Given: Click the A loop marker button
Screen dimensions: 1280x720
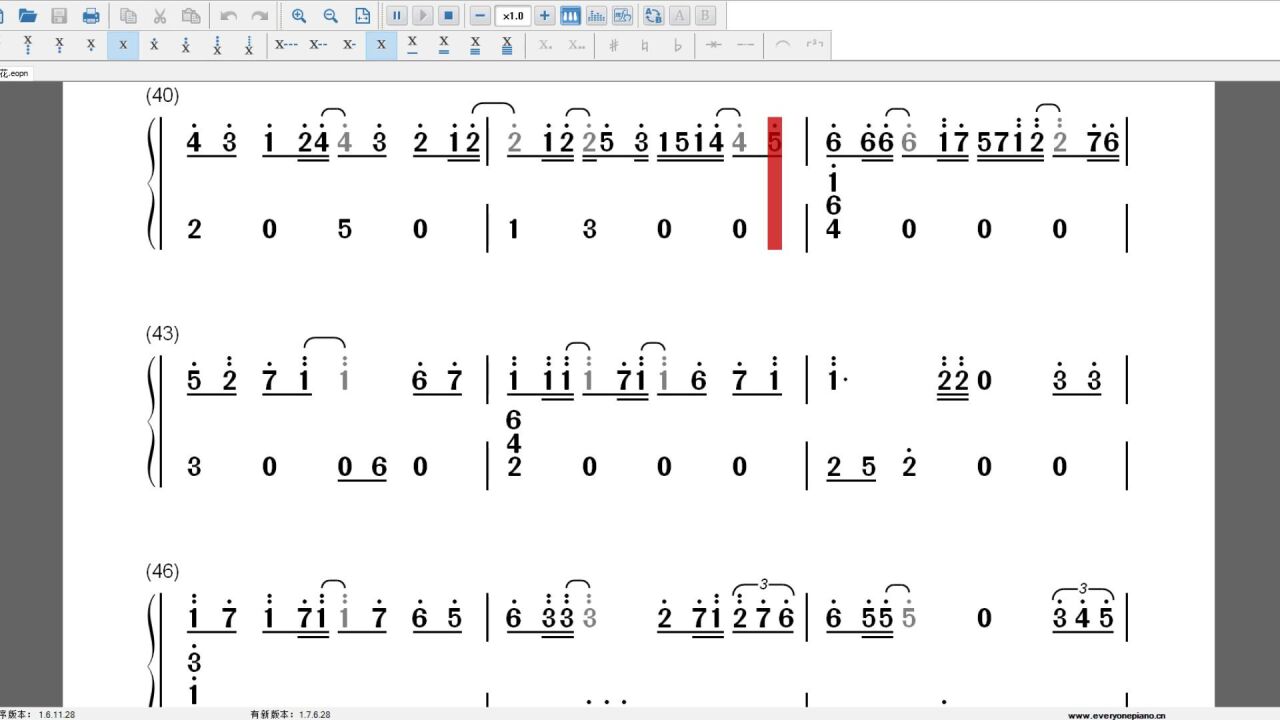Looking at the screenshot, I should pos(680,15).
